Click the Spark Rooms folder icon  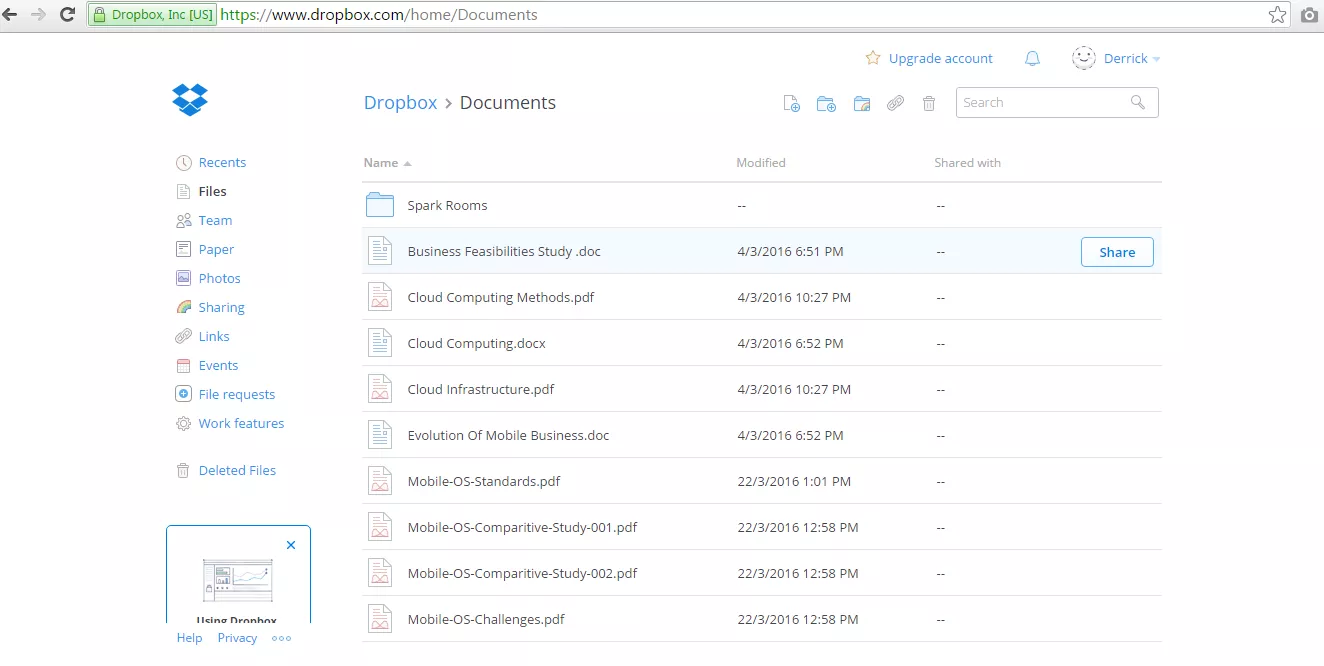pos(380,205)
